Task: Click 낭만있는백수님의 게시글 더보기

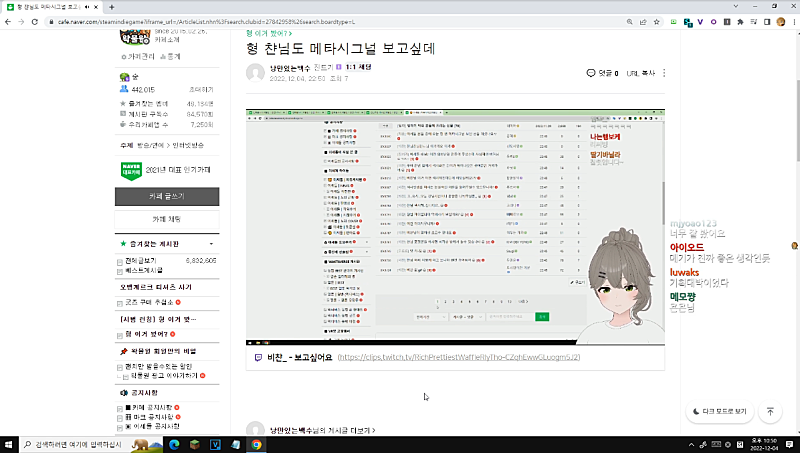Action: 322,431
